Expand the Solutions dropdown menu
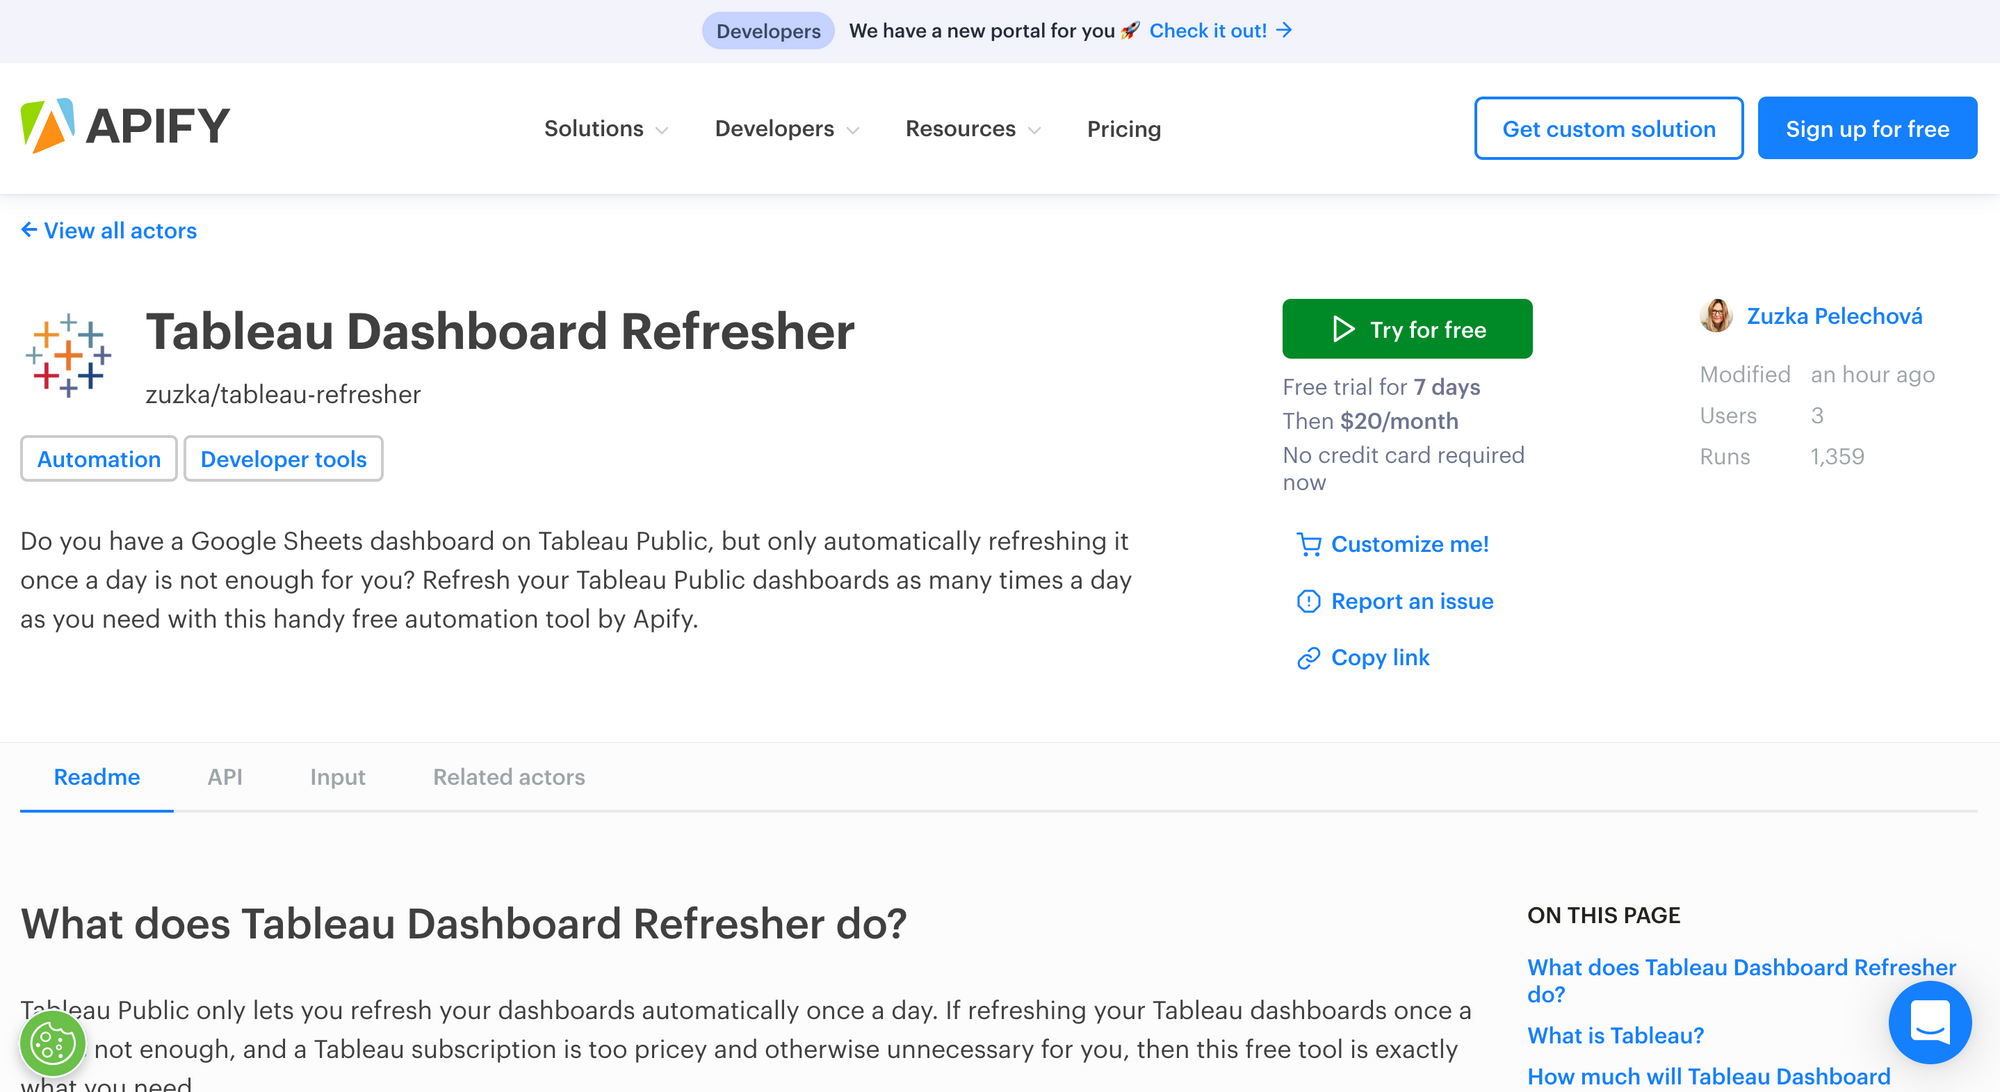Image resolution: width=2000 pixels, height=1092 pixels. (606, 129)
